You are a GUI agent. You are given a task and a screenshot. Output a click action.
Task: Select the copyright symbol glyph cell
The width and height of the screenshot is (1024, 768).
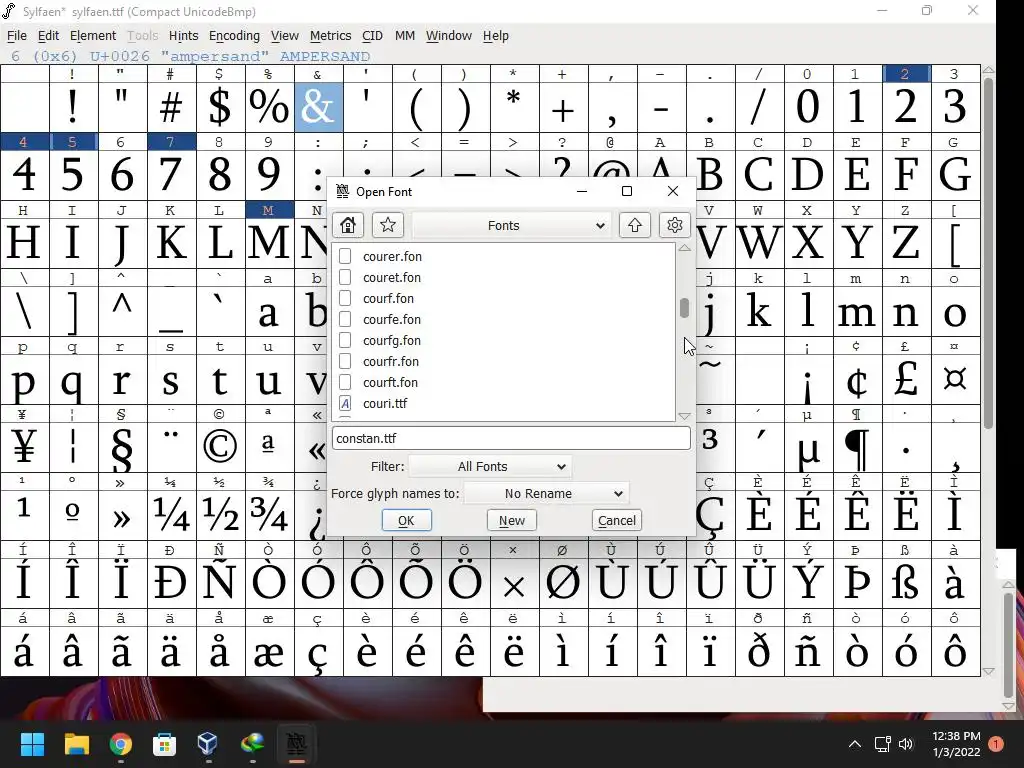[220, 446]
